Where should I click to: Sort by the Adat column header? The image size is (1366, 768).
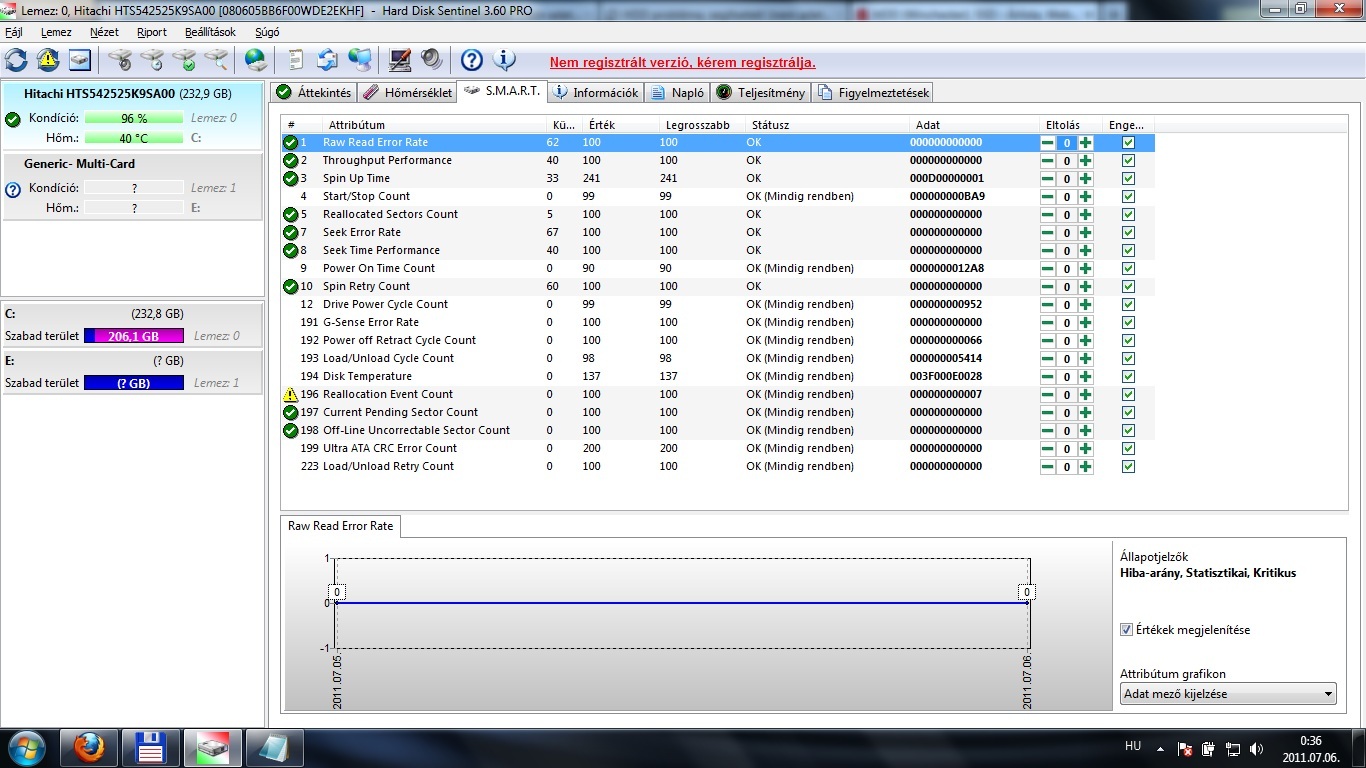coord(974,125)
